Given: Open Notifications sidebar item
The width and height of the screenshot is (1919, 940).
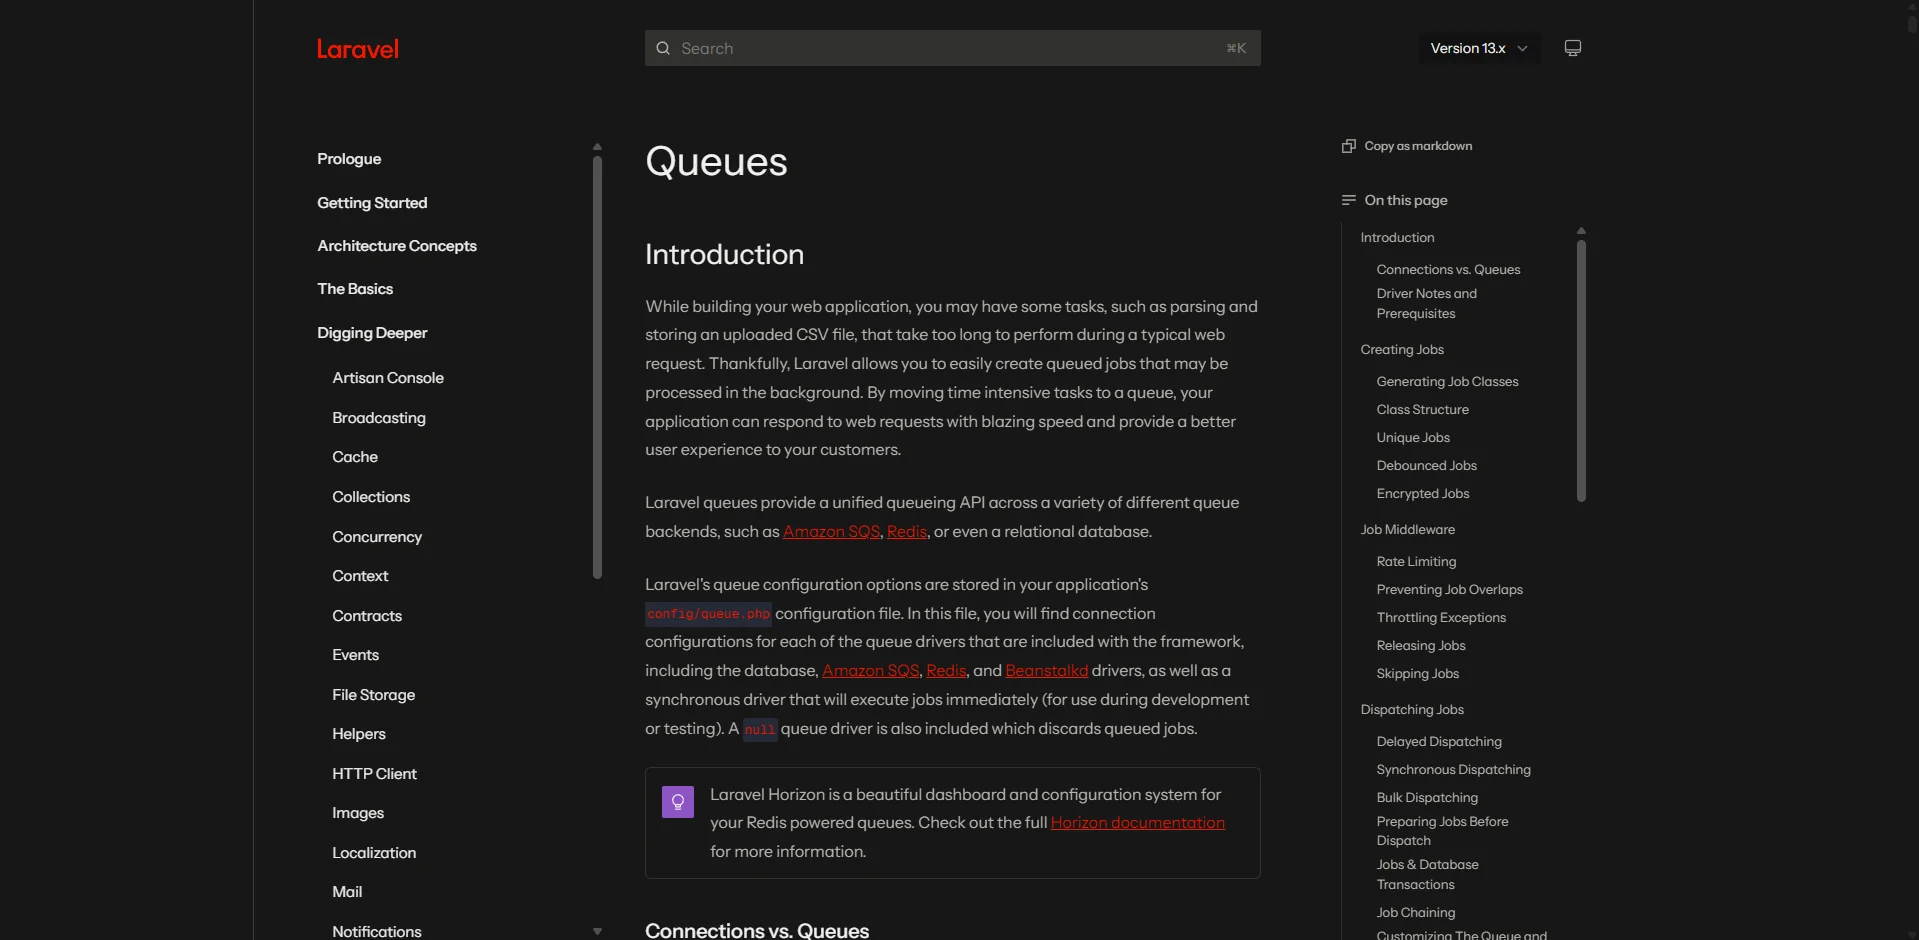Looking at the screenshot, I should [x=377, y=931].
